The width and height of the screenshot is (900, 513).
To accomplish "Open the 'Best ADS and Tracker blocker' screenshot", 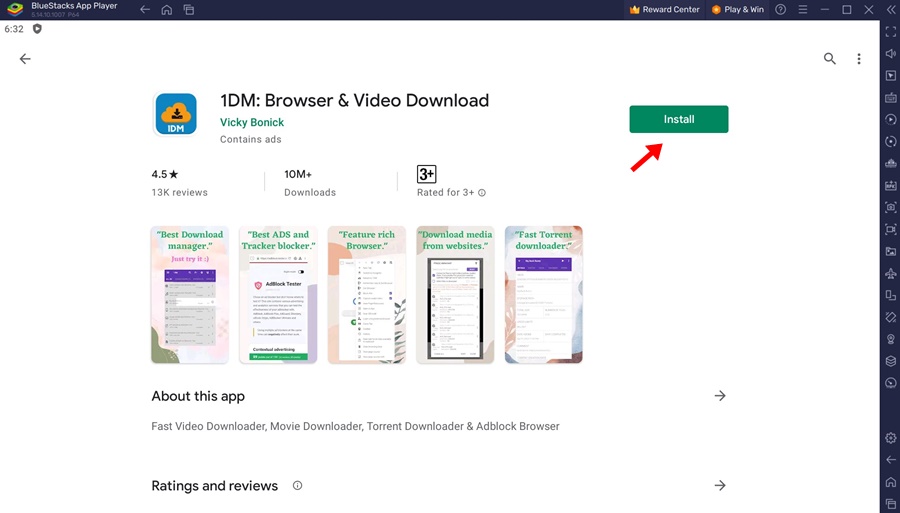I will pos(278,294).
